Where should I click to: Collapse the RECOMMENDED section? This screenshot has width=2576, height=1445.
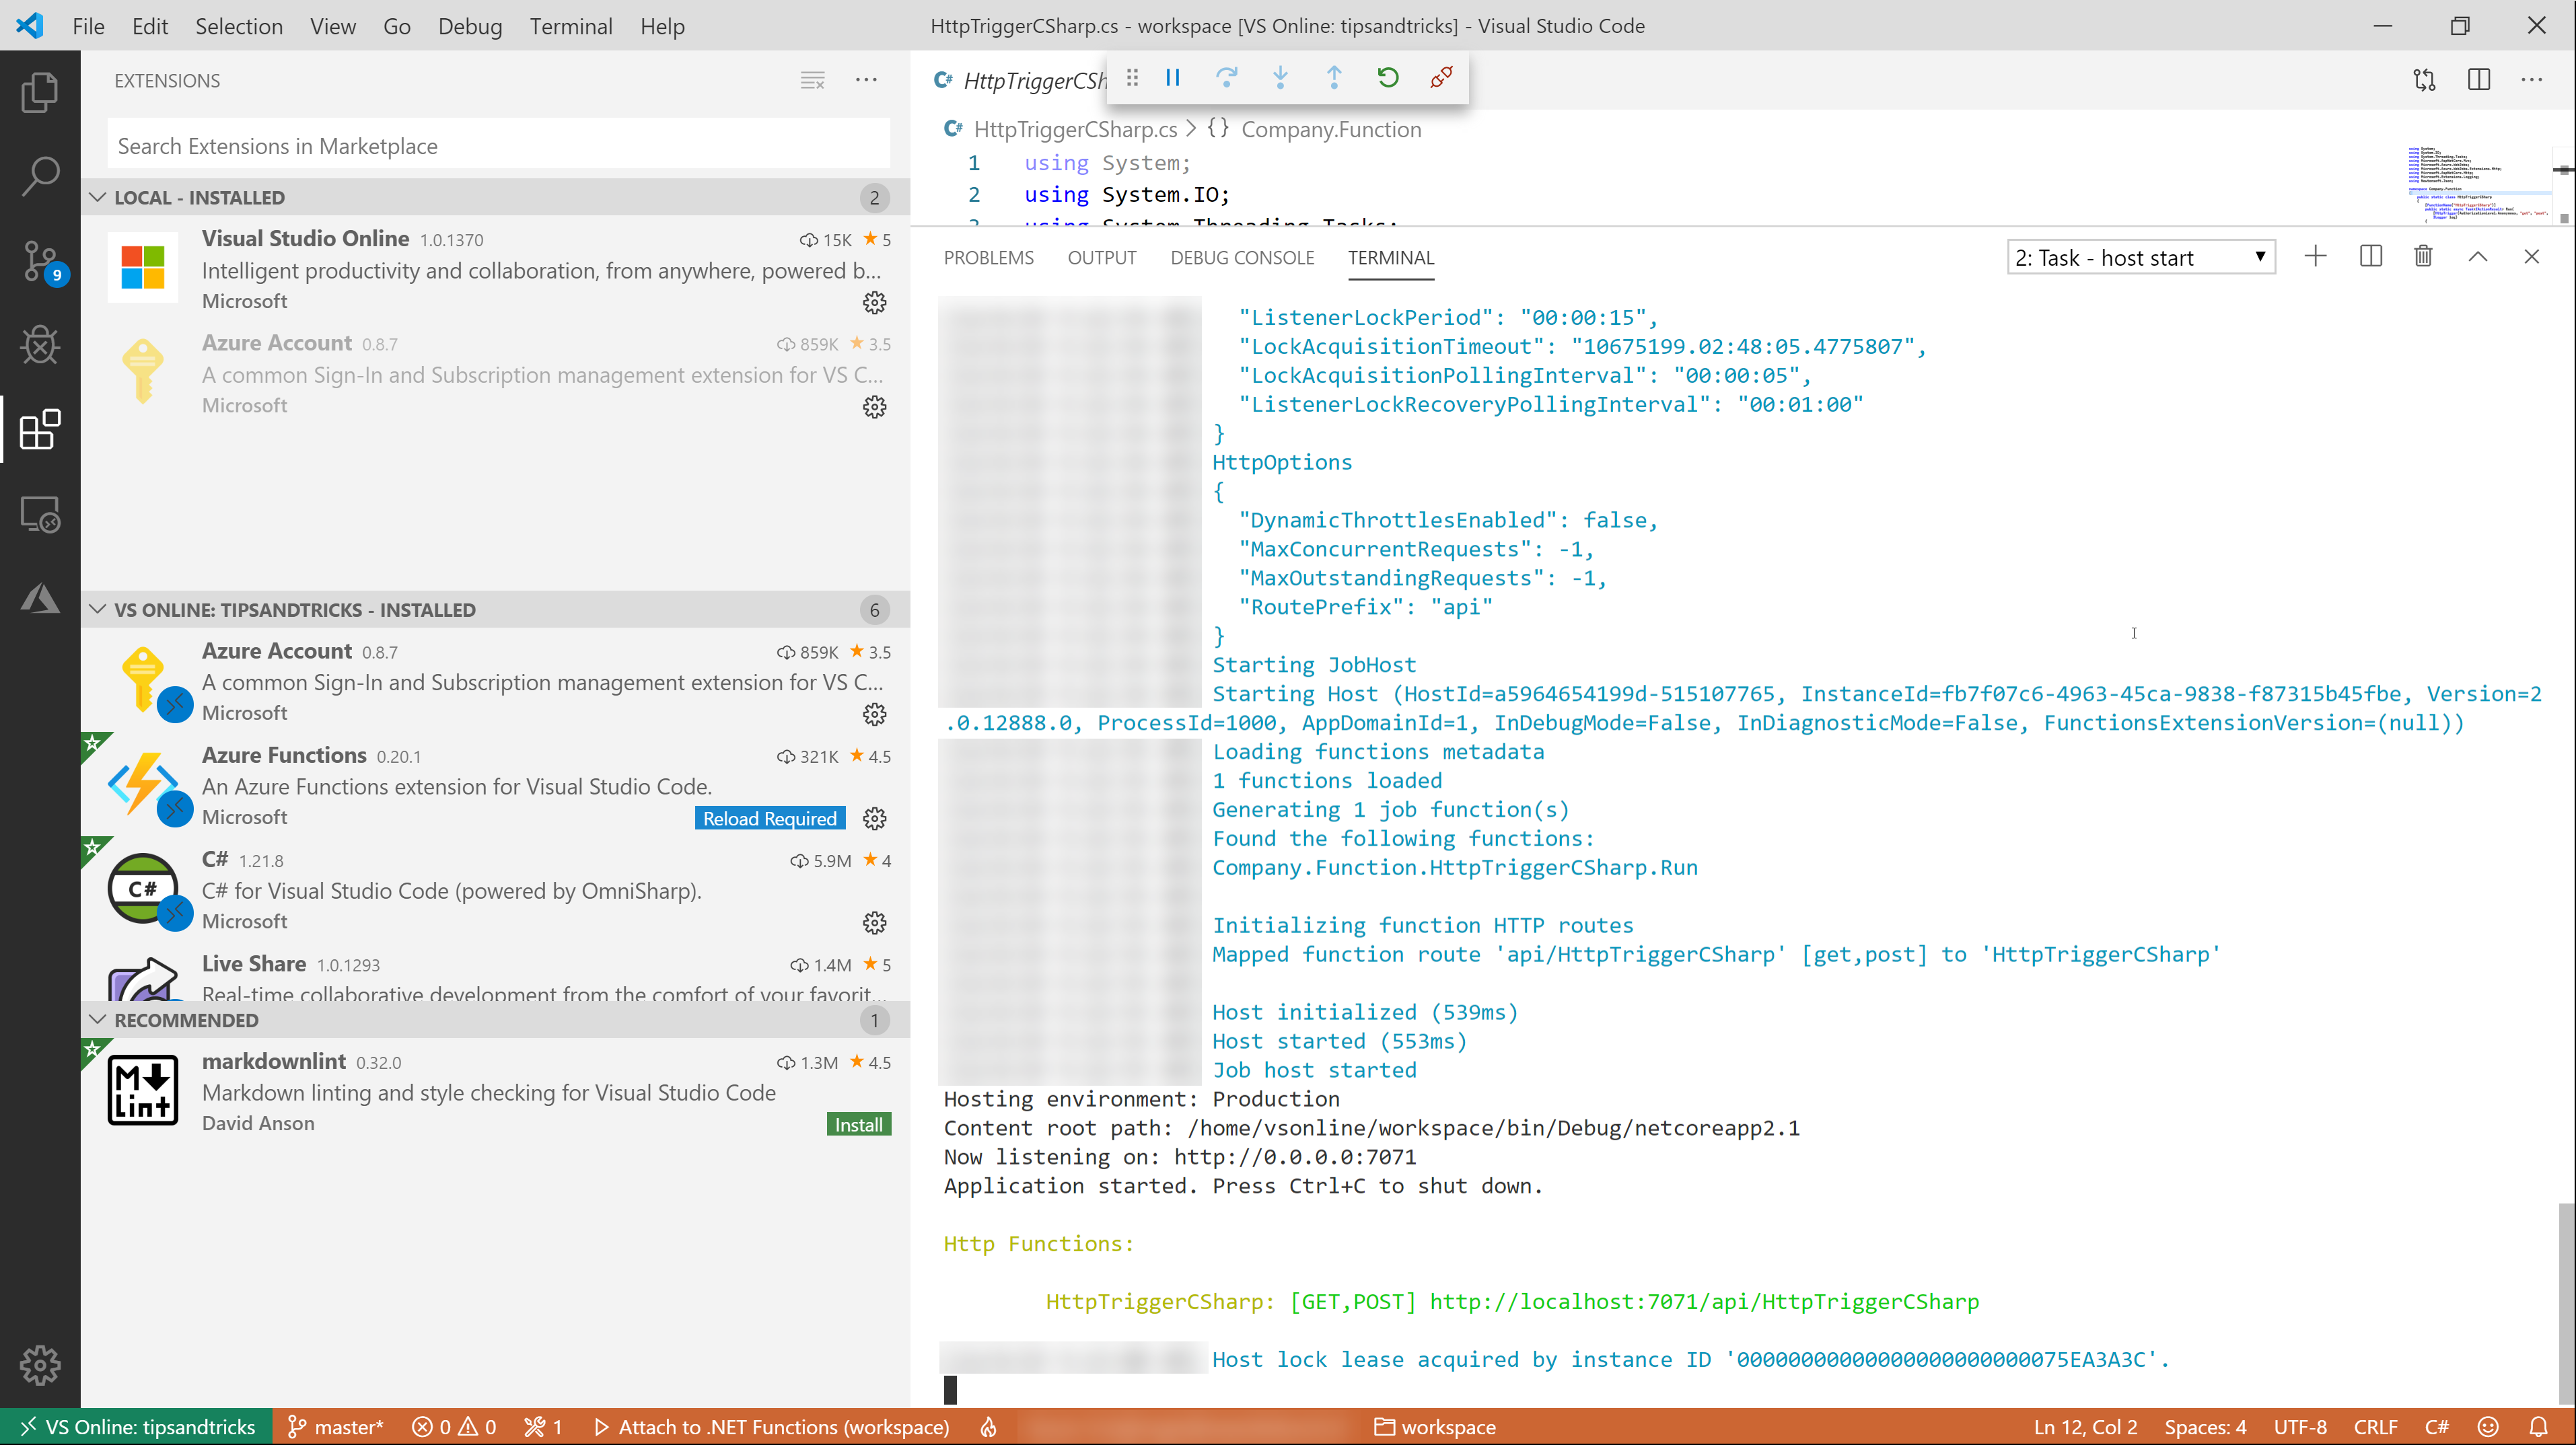click(x=496, y=1020)
